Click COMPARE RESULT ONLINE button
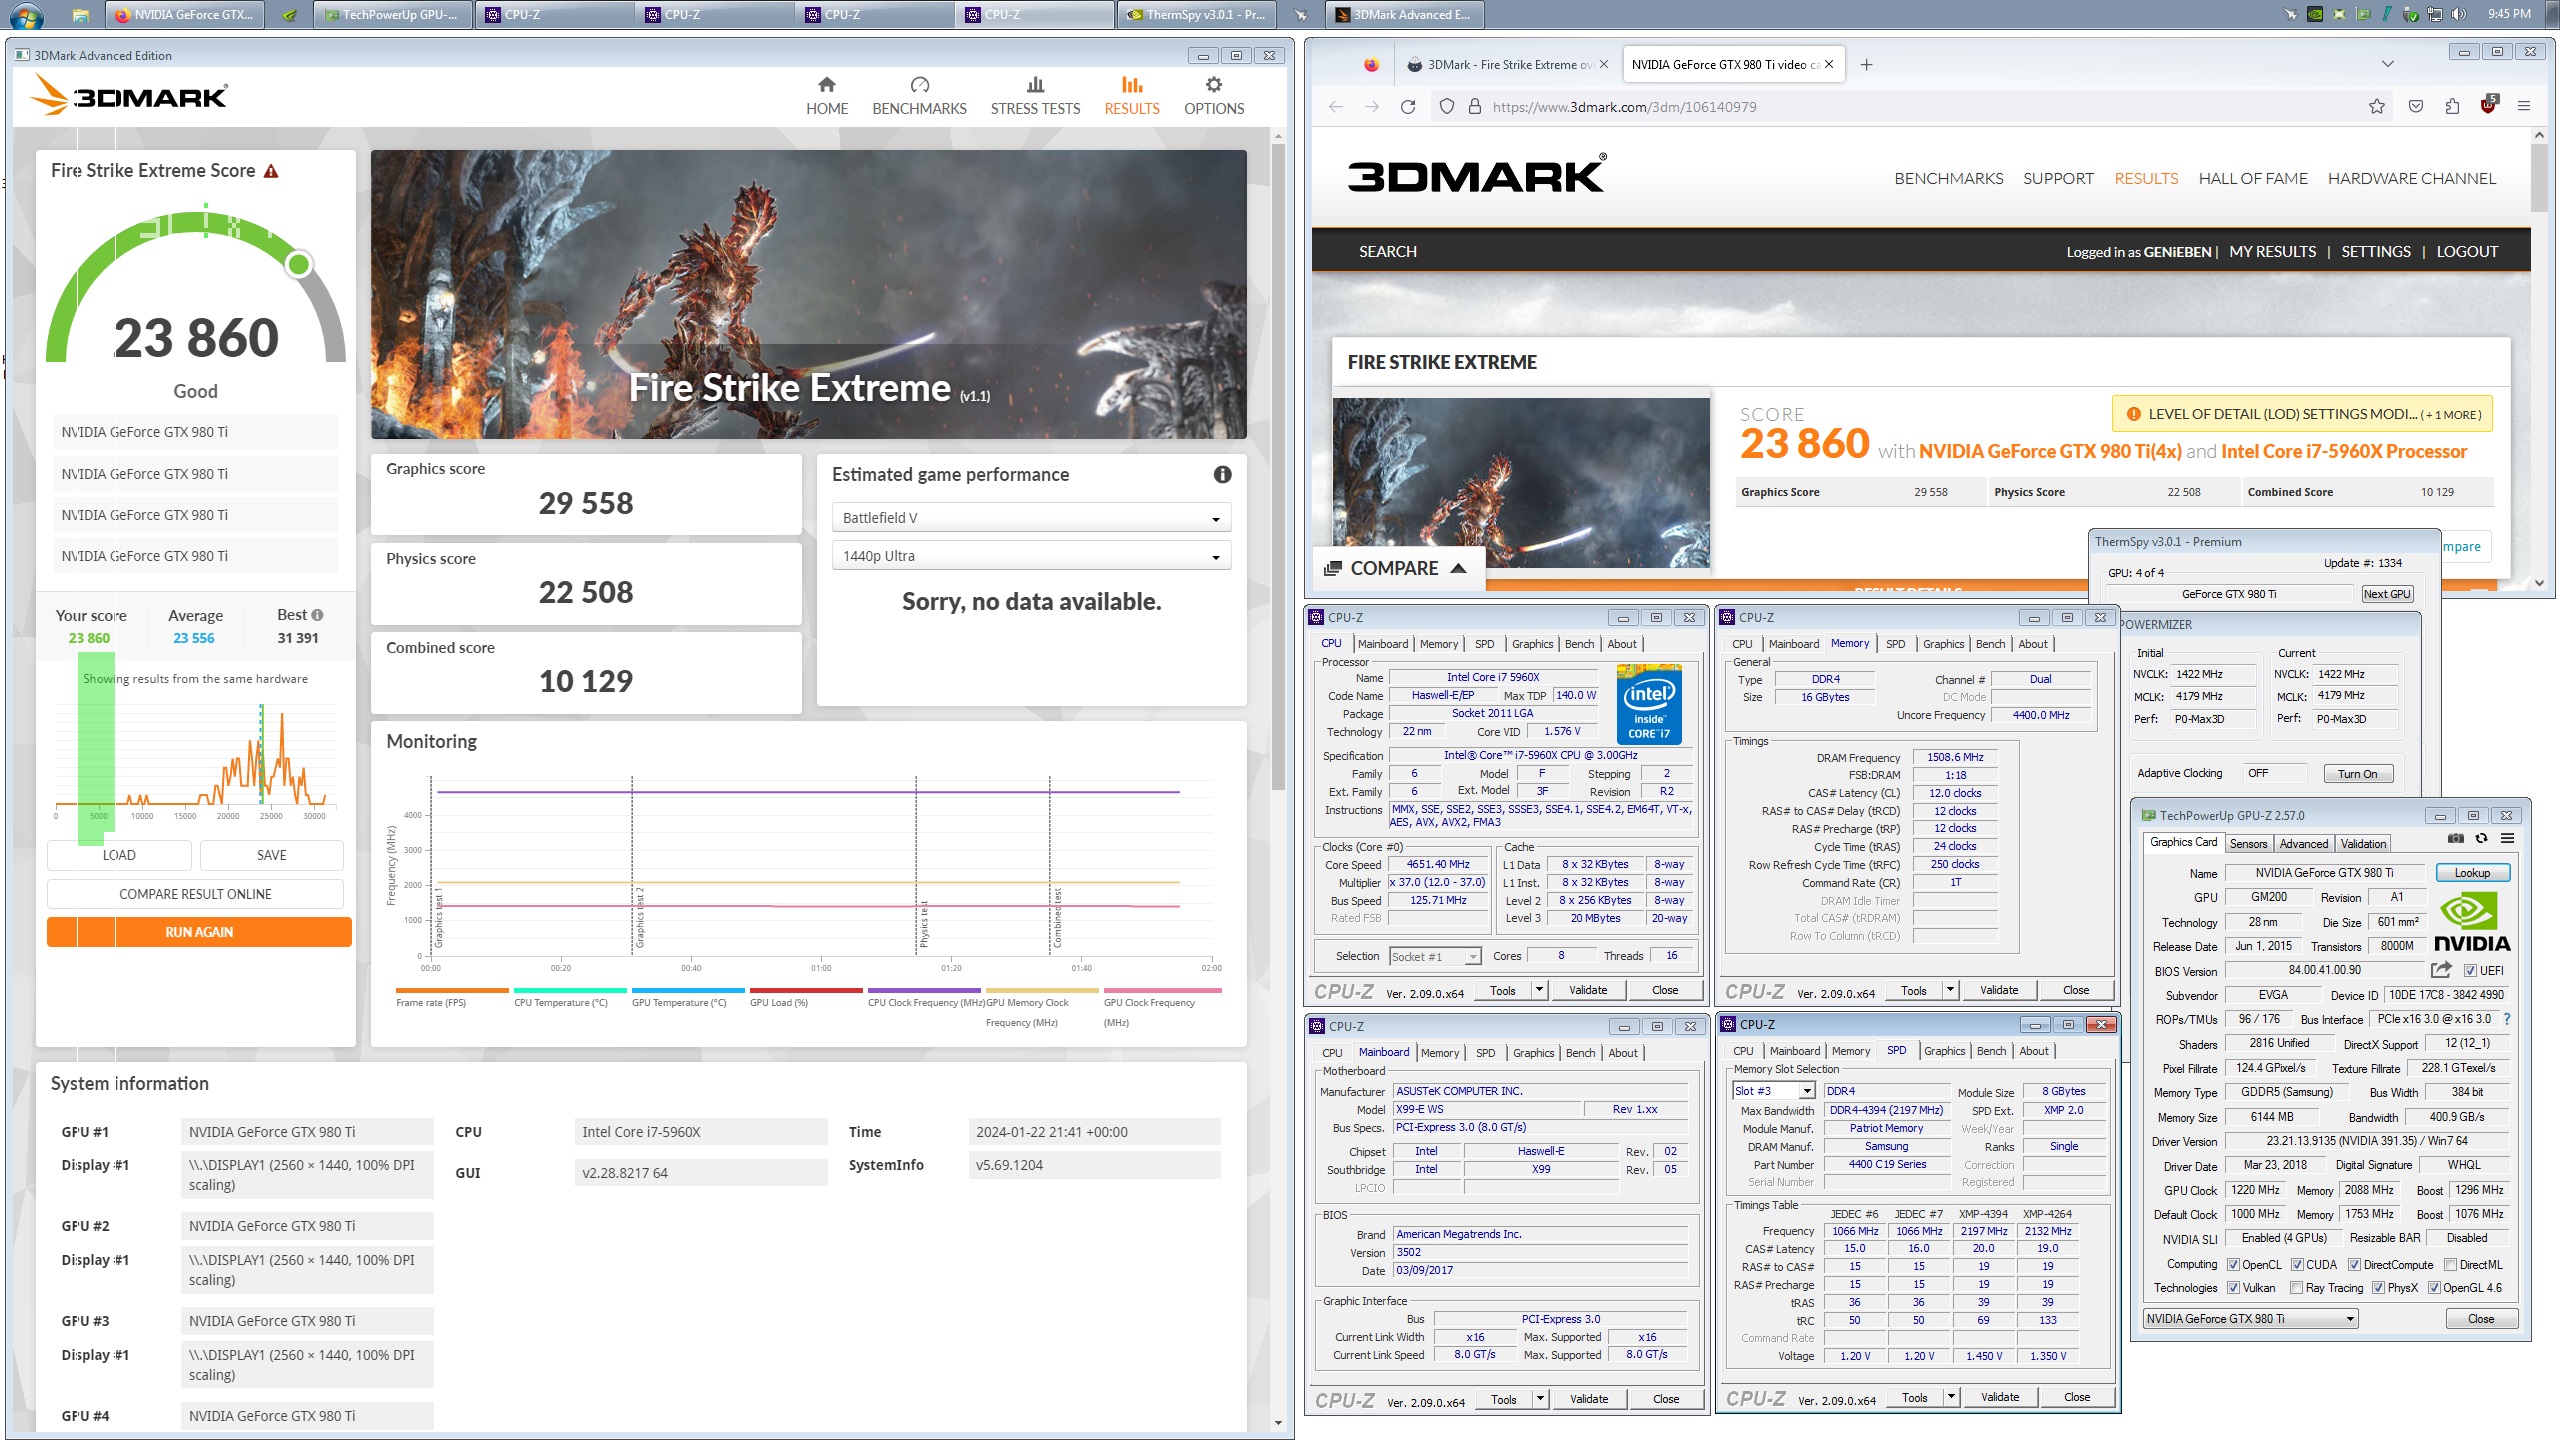This screenshot has width=2560, height=1440. pyautogui.click(x=195, y=894)
